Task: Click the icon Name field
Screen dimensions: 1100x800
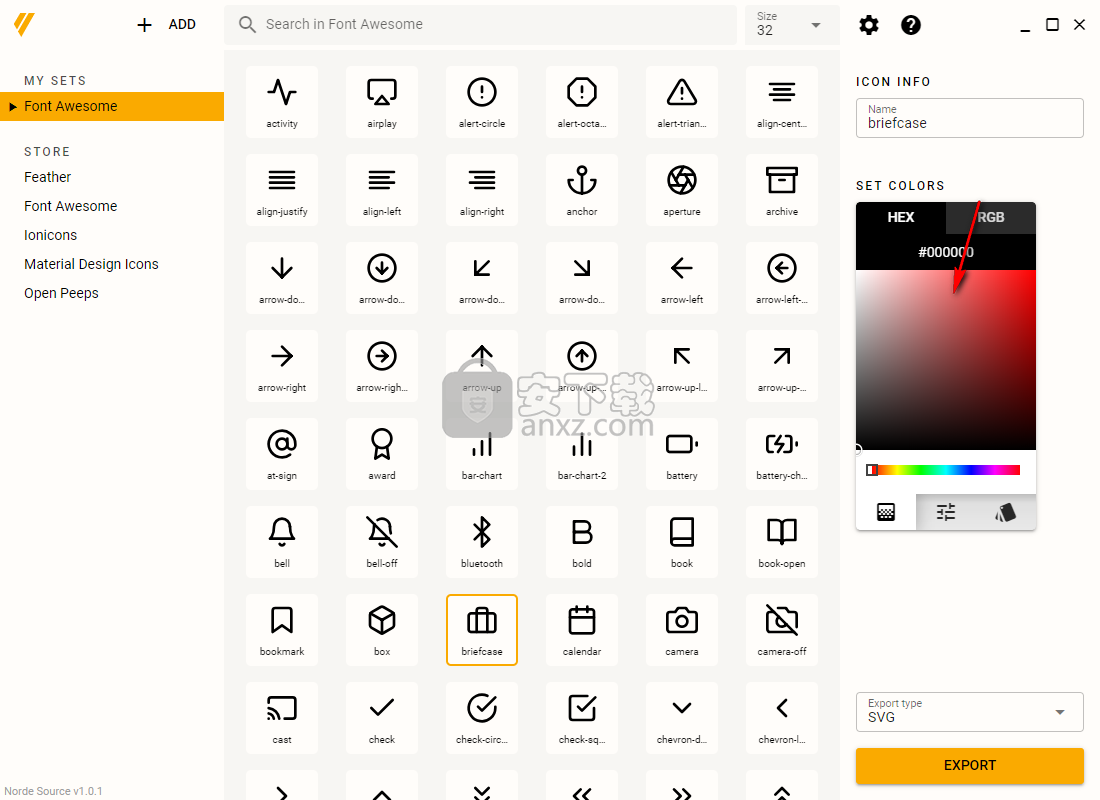Action: [x=970, y=118]
